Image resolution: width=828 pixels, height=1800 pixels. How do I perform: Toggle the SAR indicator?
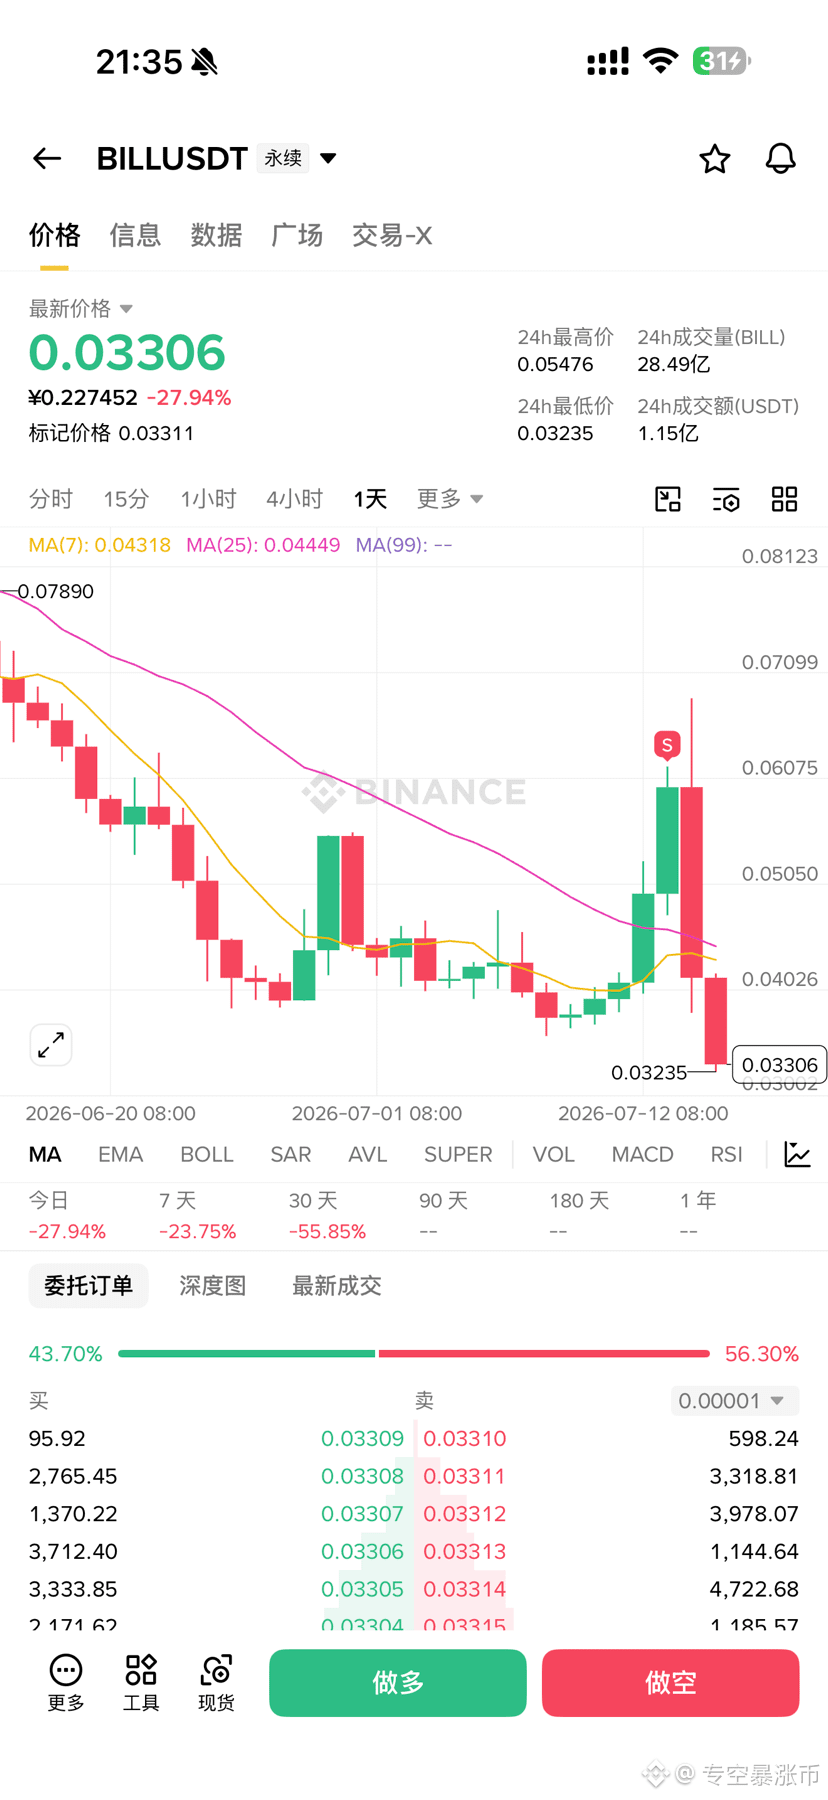tap(291, 1154)
